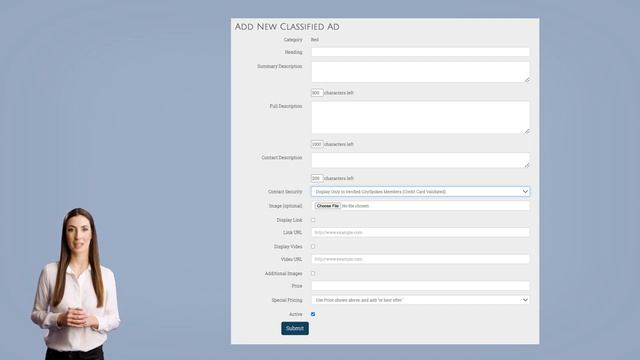This screenshot has height=360, width=640.
Task: Click the Choose File button
Action: click(328, 206)
